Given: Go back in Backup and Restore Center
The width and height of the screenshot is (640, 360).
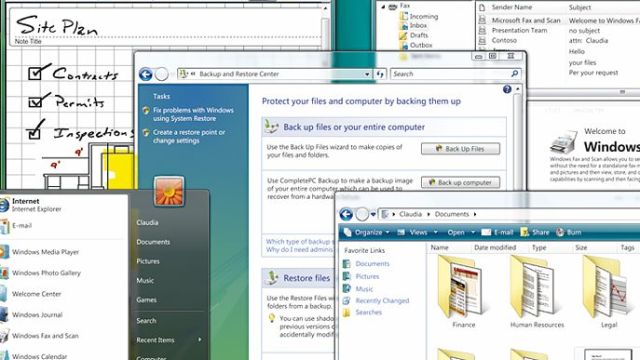Looking at the screenshot, I should [145, 74].
